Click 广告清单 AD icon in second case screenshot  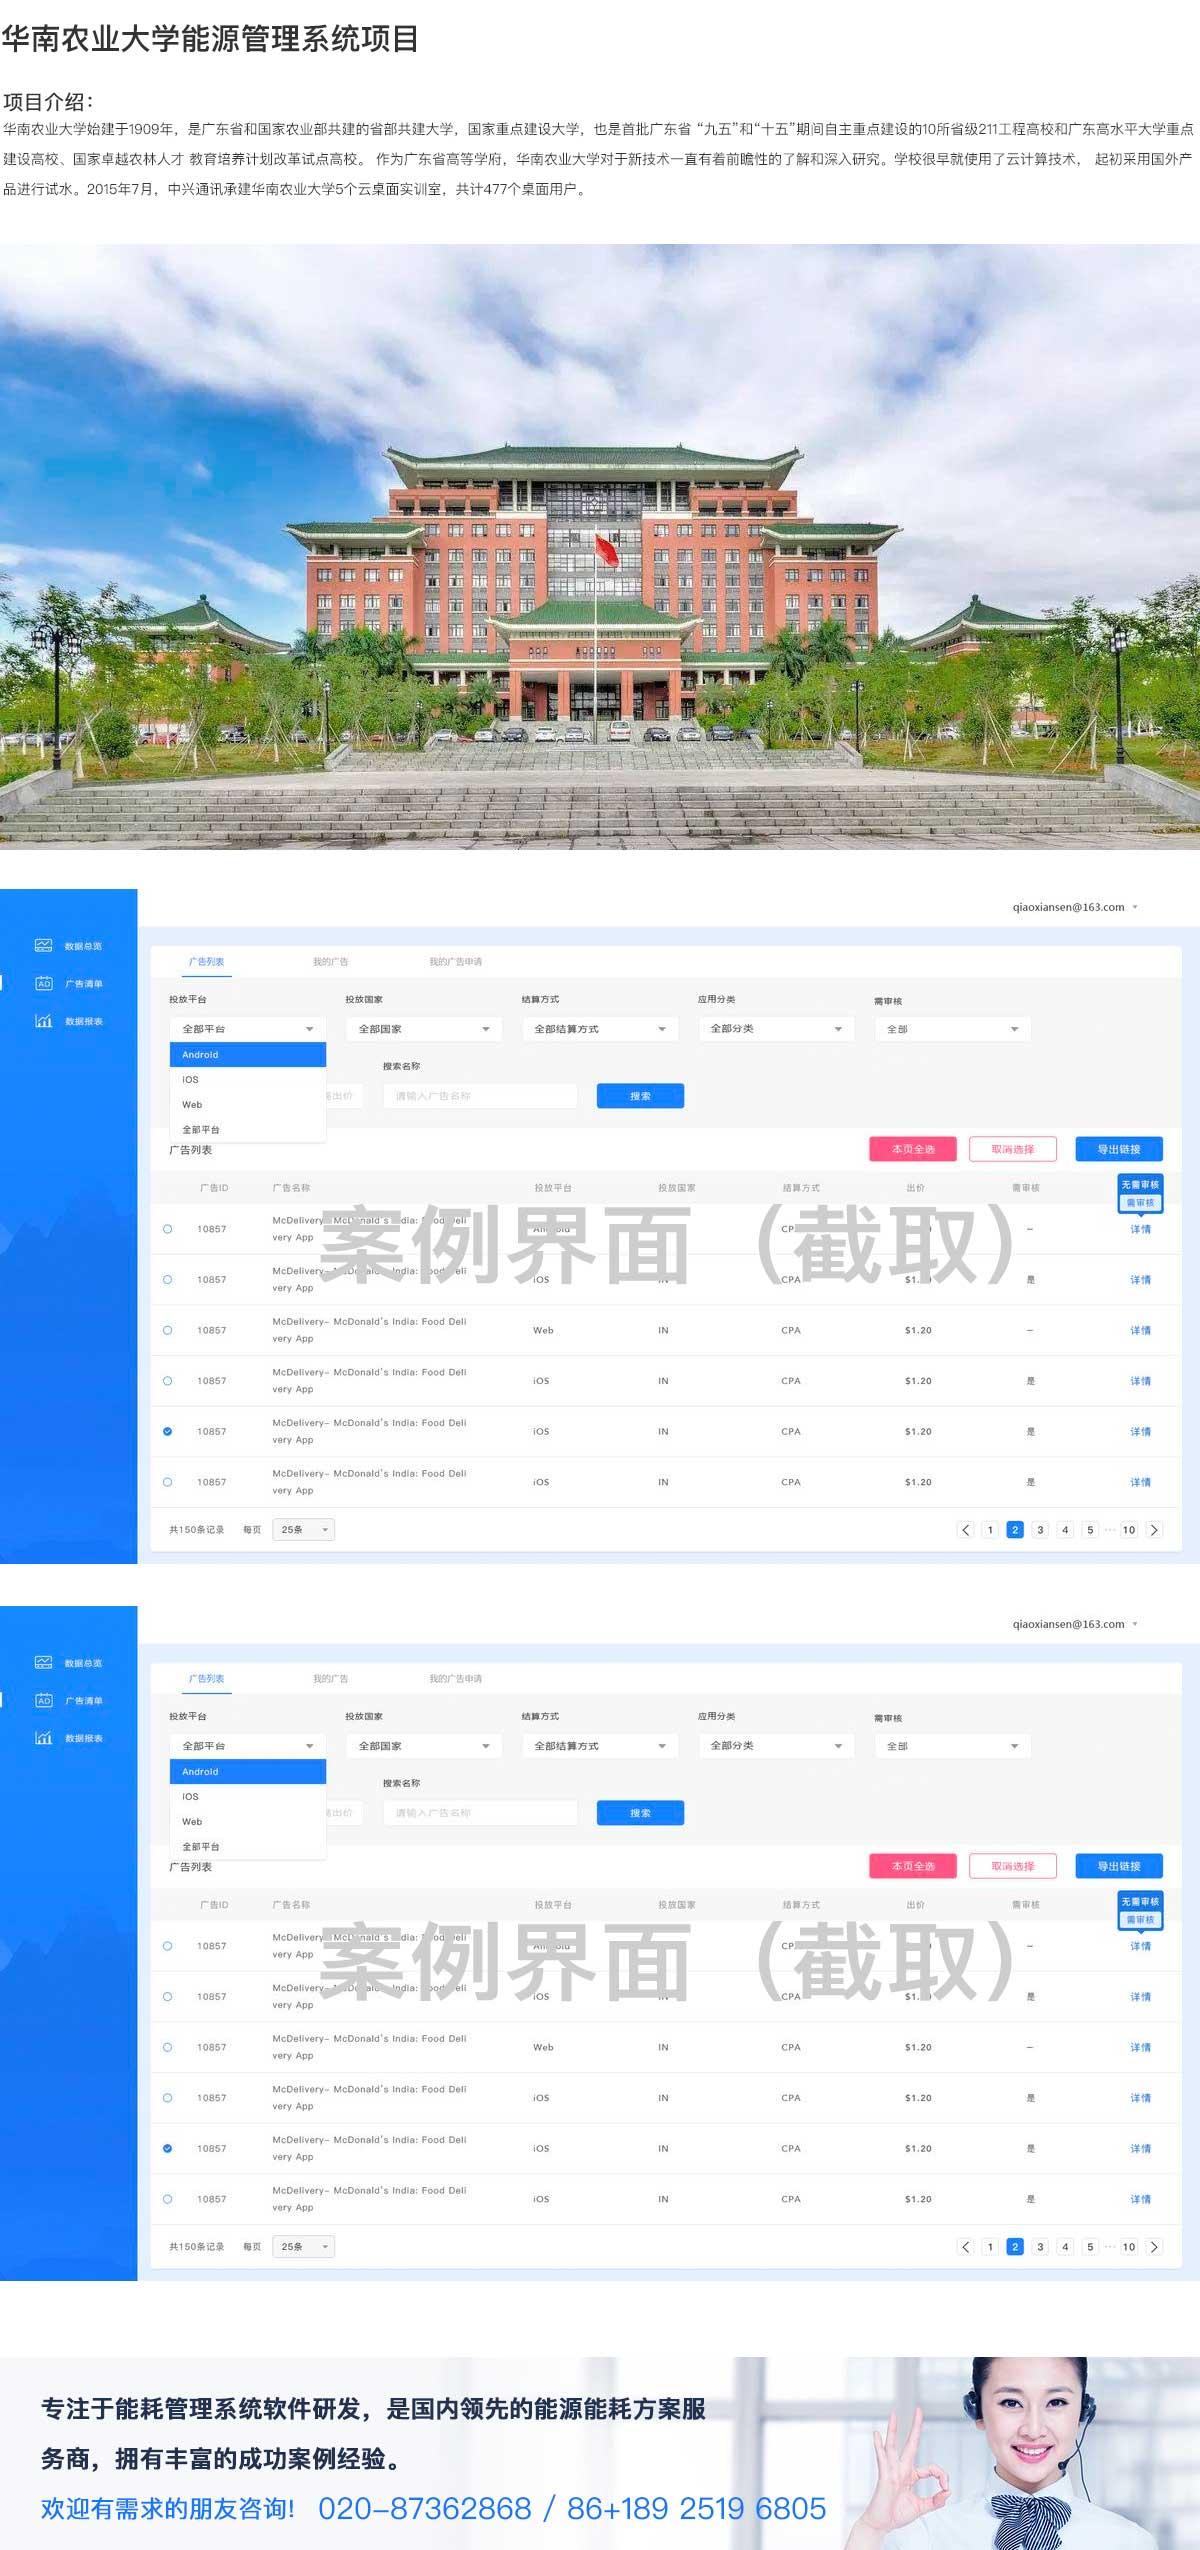click(x=43, y=1700)
